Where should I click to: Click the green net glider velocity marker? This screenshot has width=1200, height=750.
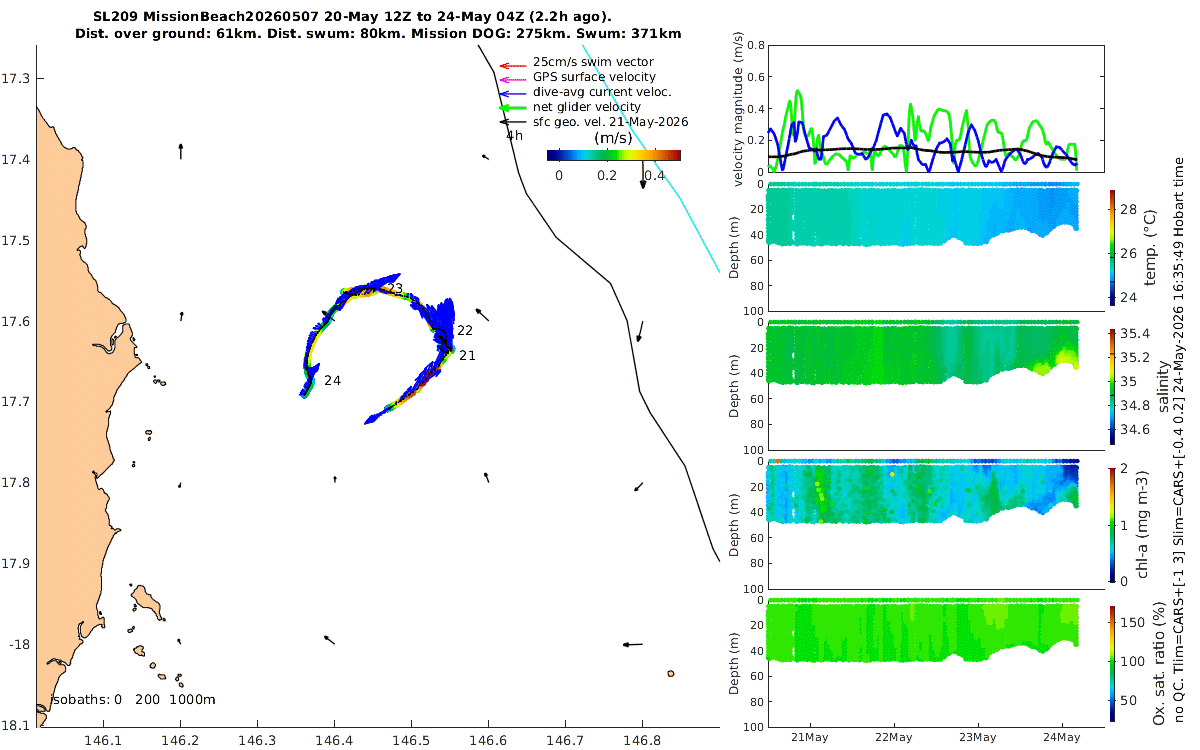511,107
